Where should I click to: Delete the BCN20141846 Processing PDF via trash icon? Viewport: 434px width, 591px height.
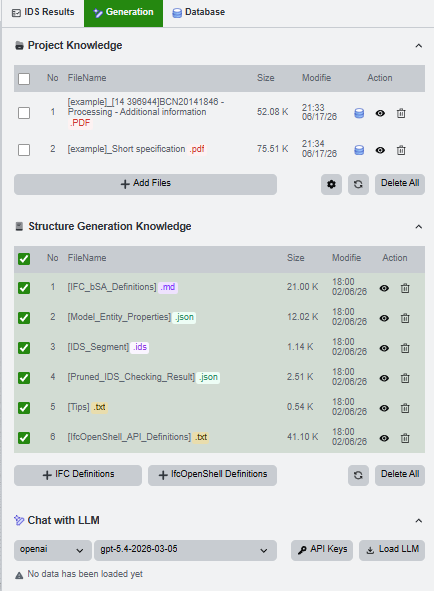tap(401, 113)
